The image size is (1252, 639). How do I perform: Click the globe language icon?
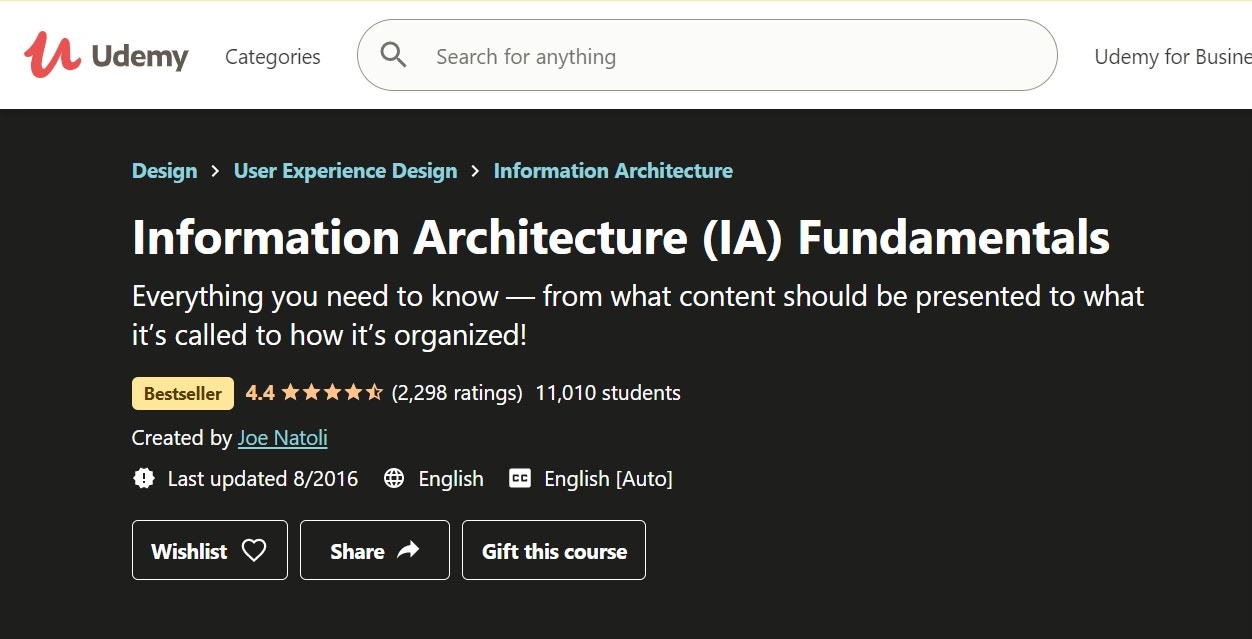point(394,479)
